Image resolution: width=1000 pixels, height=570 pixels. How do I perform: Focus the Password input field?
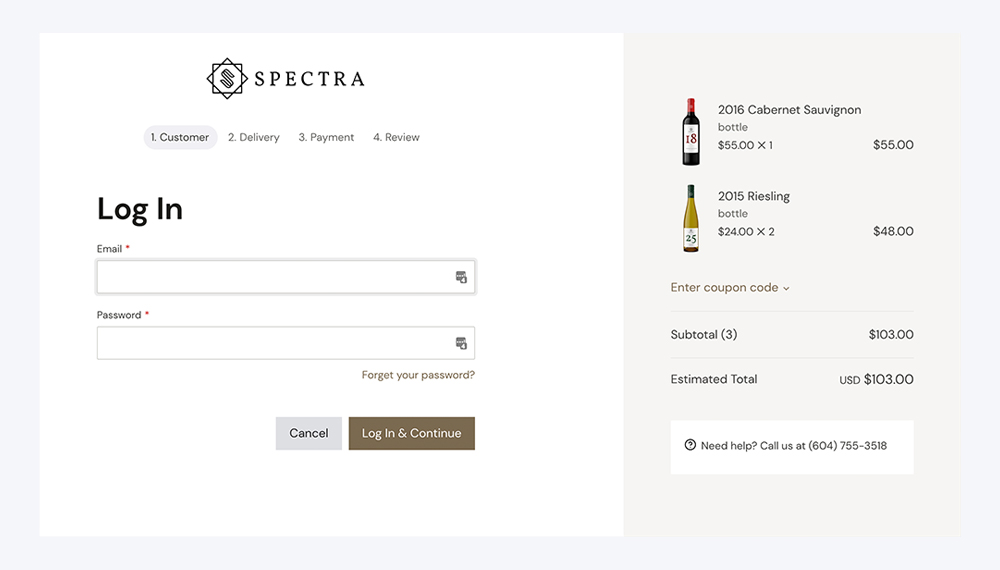273,343
